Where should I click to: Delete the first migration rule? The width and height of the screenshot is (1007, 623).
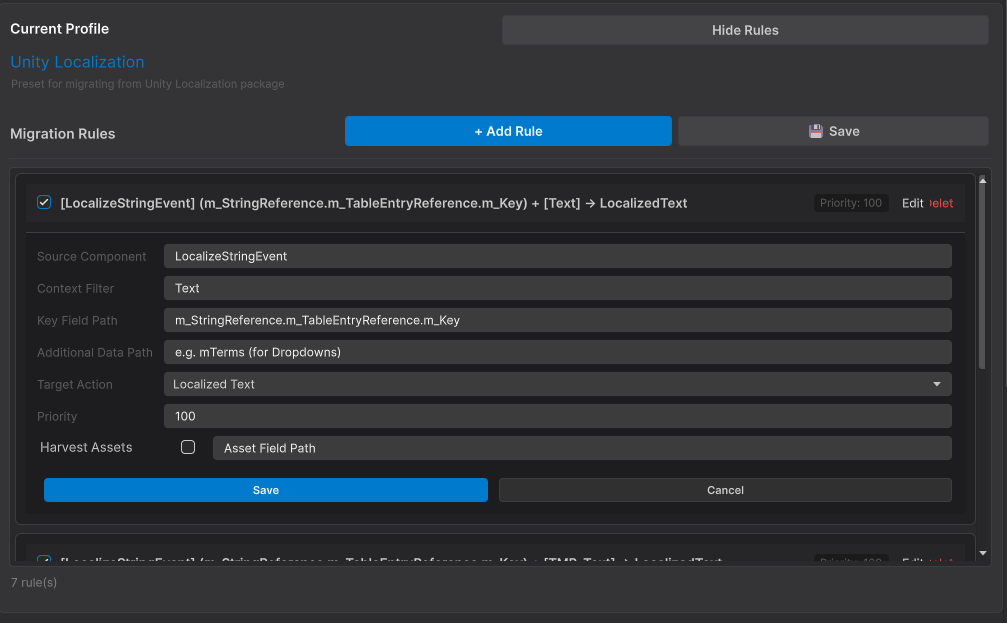(x=940, y=202)
